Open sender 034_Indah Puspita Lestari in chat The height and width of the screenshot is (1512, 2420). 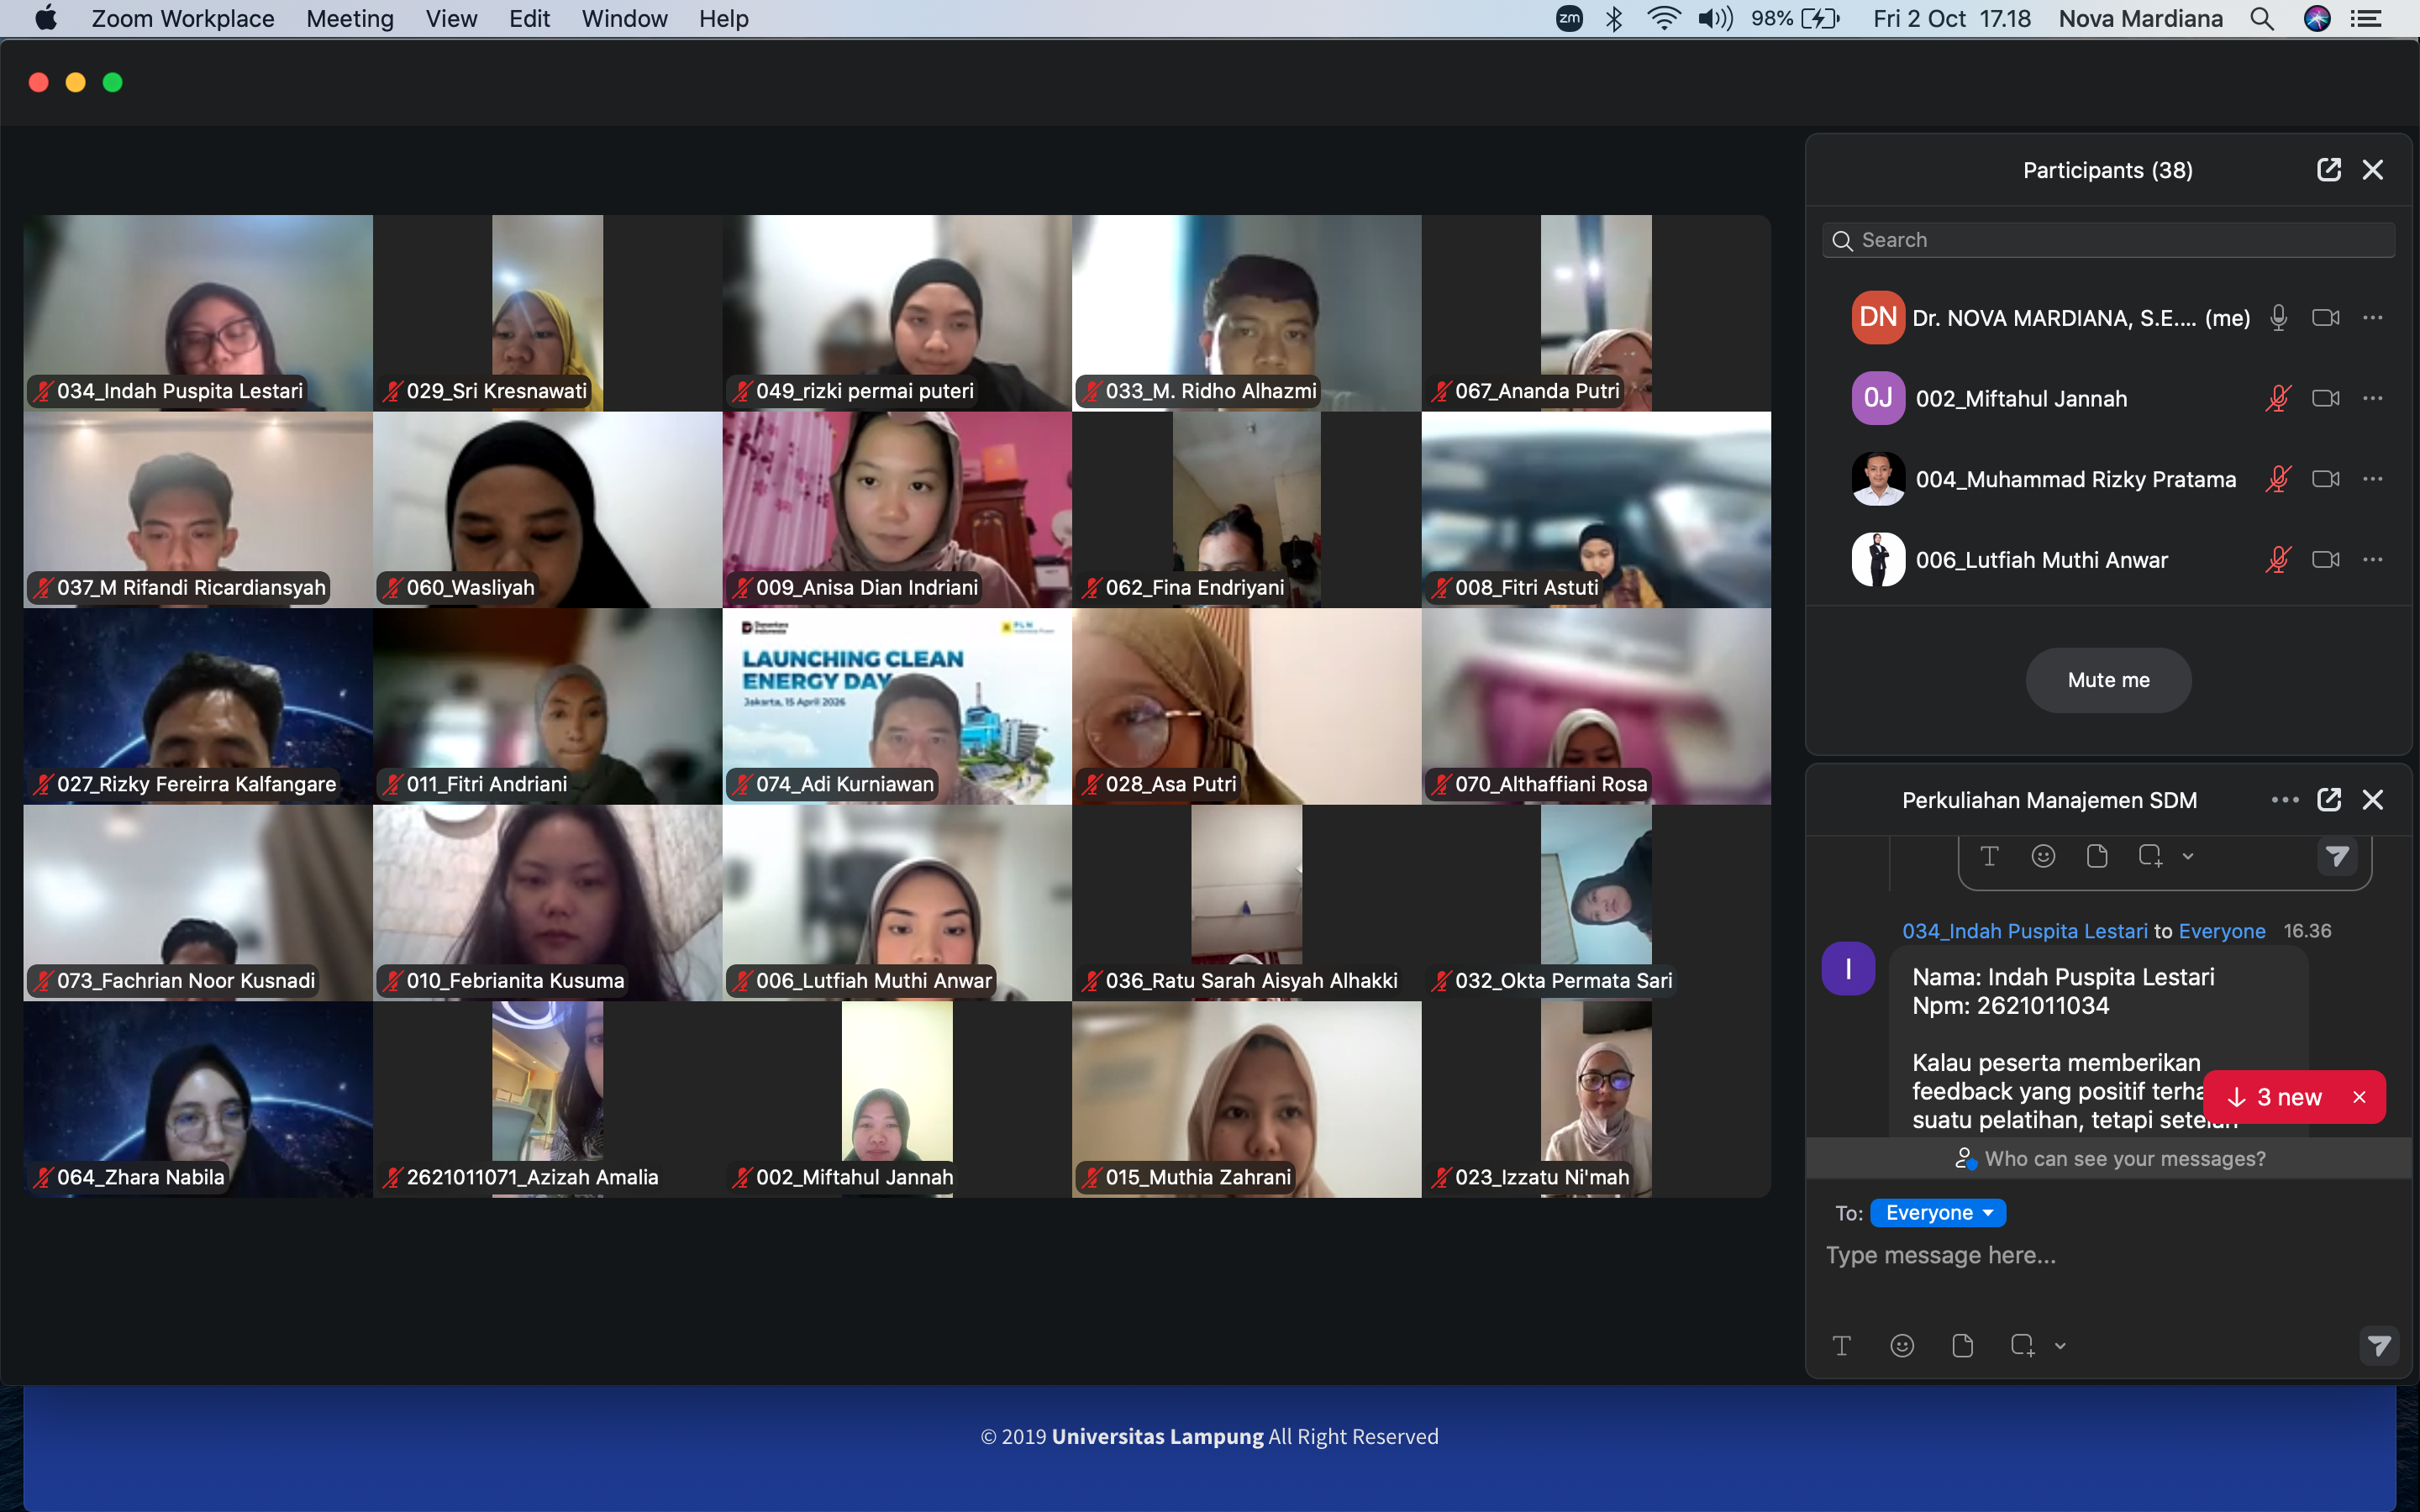tap(2024, 931)
